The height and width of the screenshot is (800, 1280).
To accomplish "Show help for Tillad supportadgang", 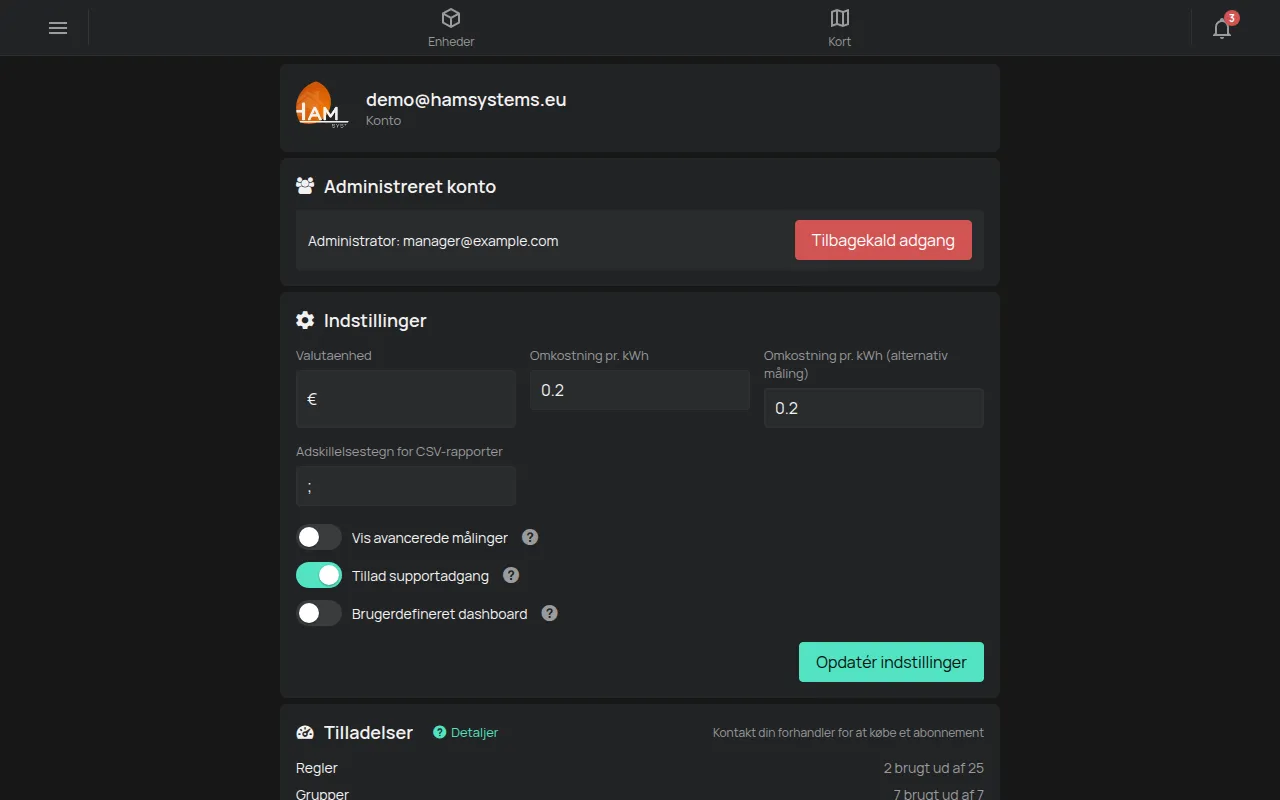I will [511, 575].
